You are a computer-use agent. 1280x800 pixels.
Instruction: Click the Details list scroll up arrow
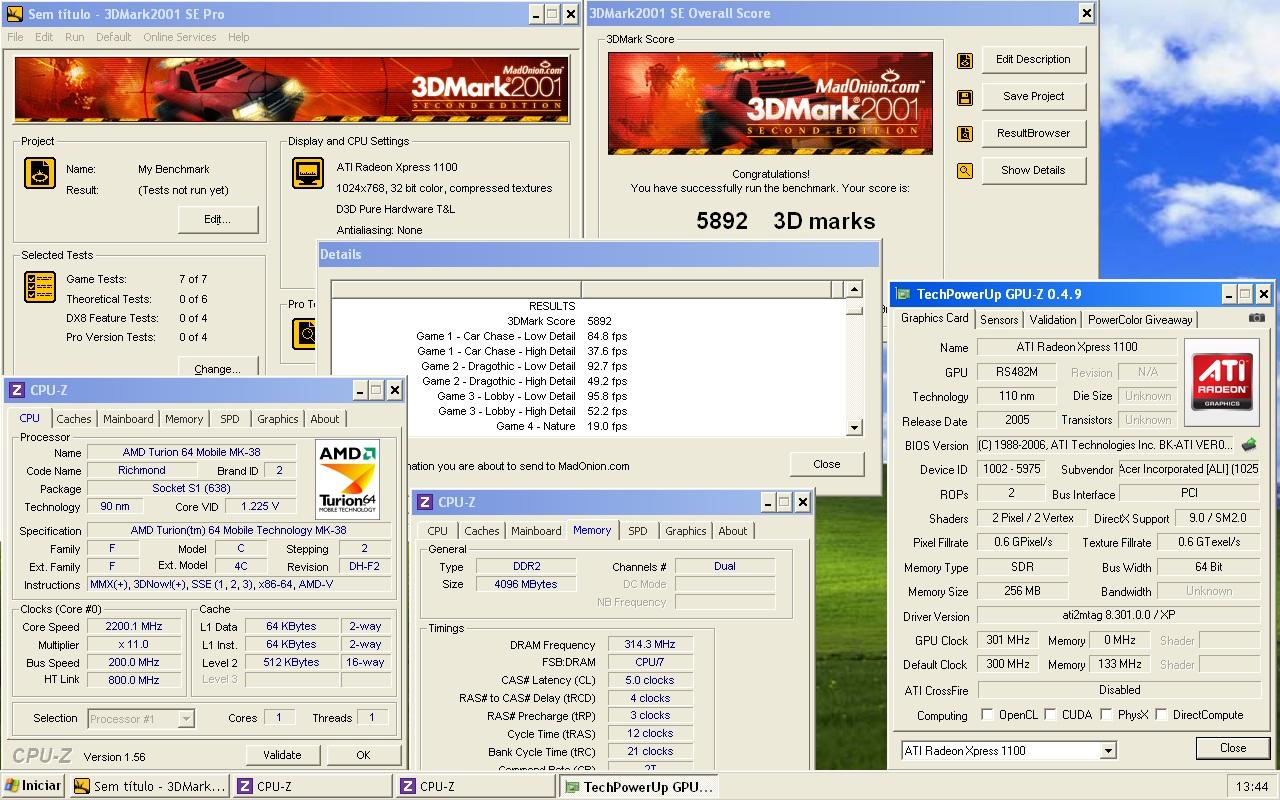click(x=853, y=290)
